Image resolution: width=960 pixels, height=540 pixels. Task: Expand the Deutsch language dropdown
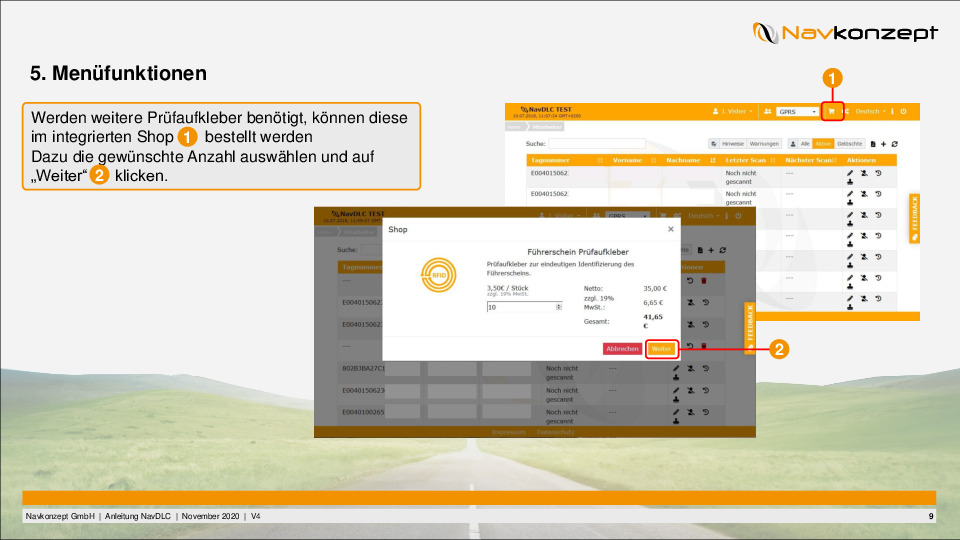(x=868, y=112)
